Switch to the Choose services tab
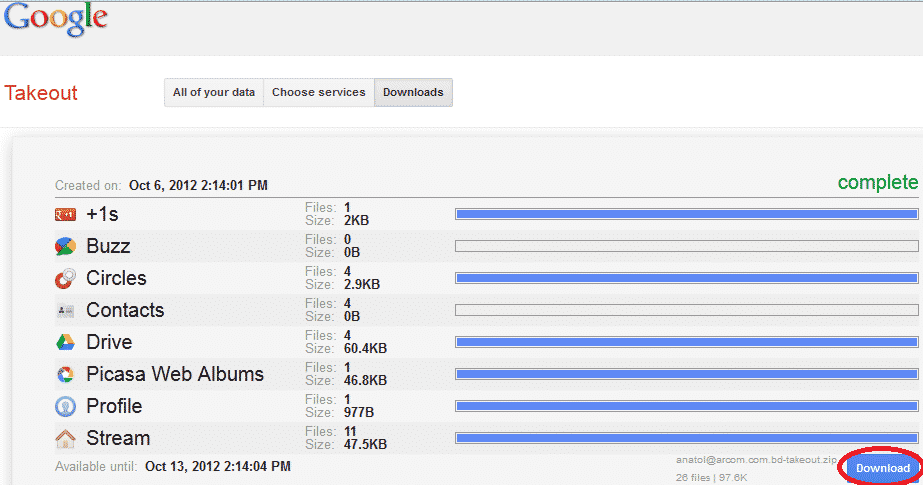This screenshot has height=485, width=923. (x=319, y=92)
